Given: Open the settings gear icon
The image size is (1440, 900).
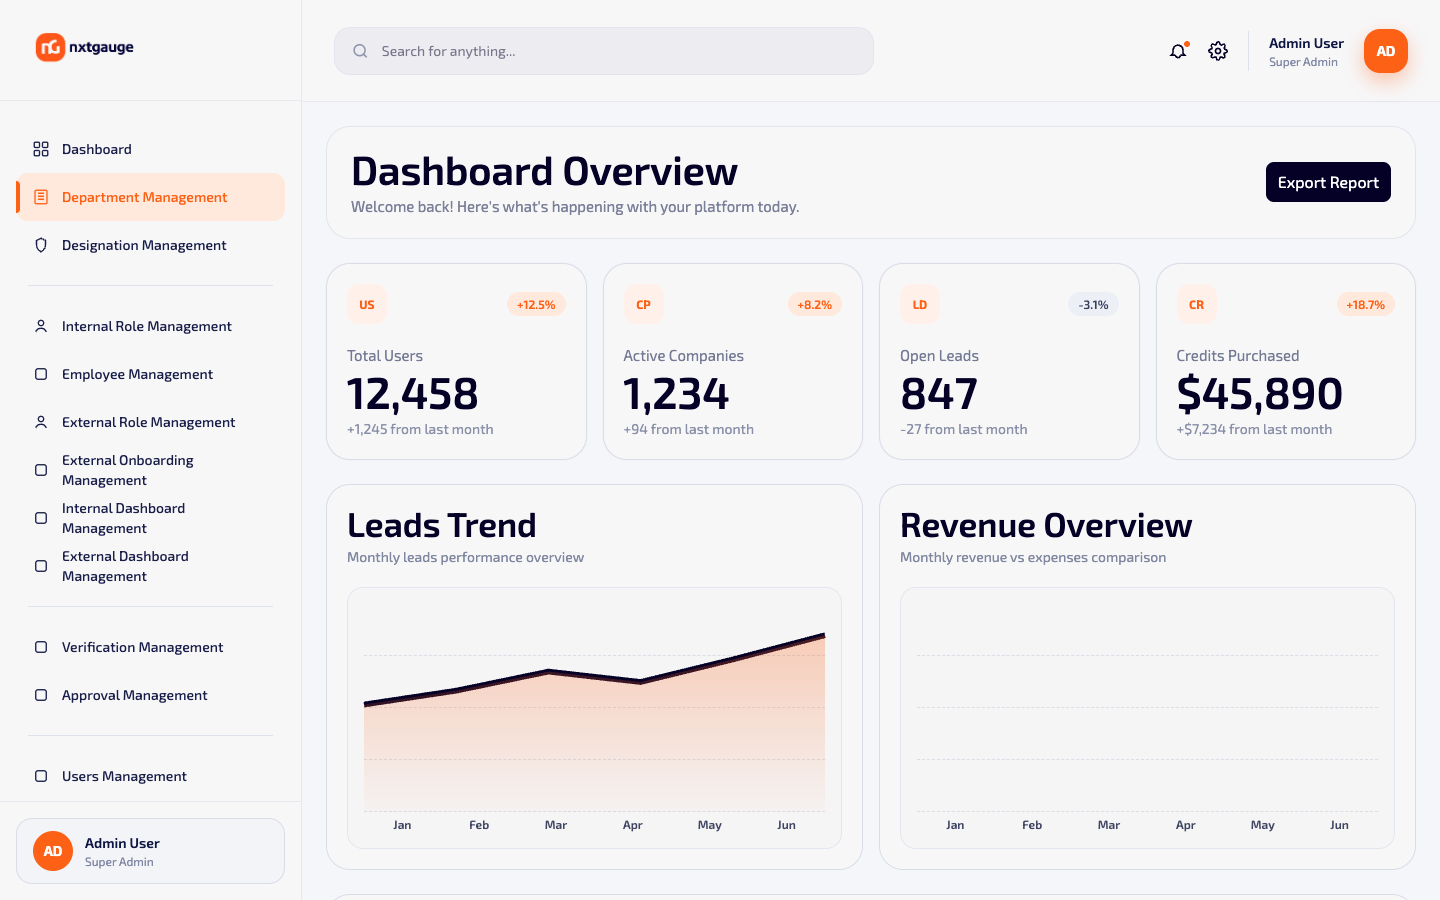Looking at the screenshot, I should pos(1218,51).
